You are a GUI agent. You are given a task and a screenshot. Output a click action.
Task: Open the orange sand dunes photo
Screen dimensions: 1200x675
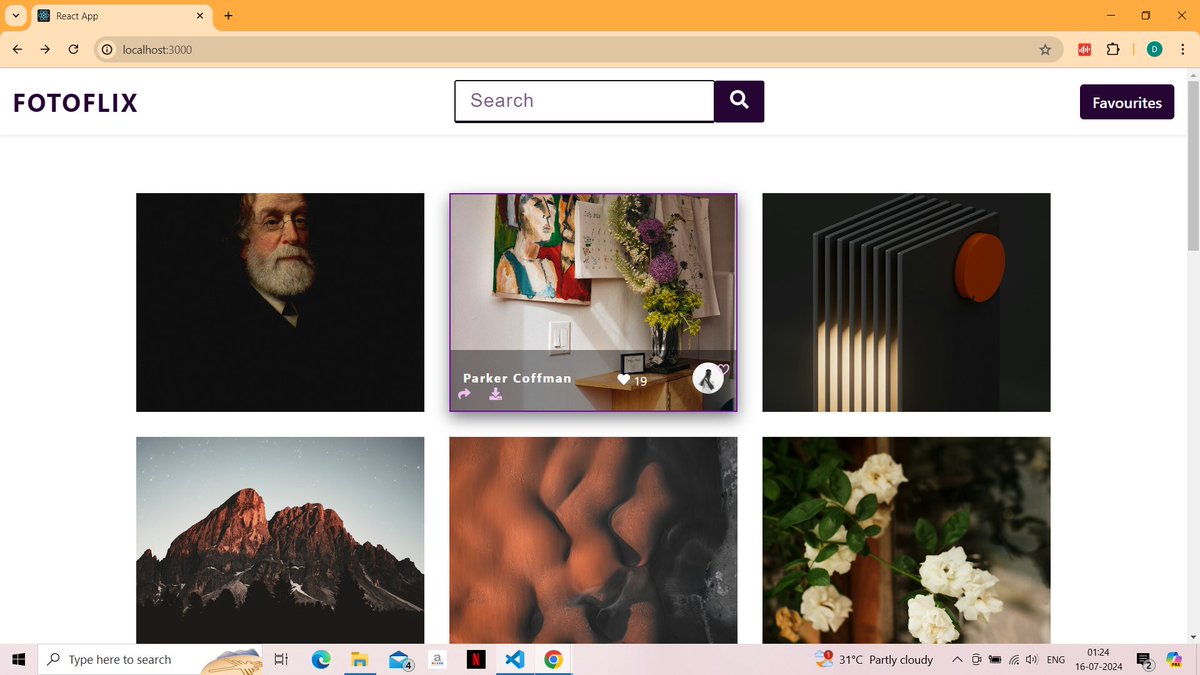coord(593,540)
